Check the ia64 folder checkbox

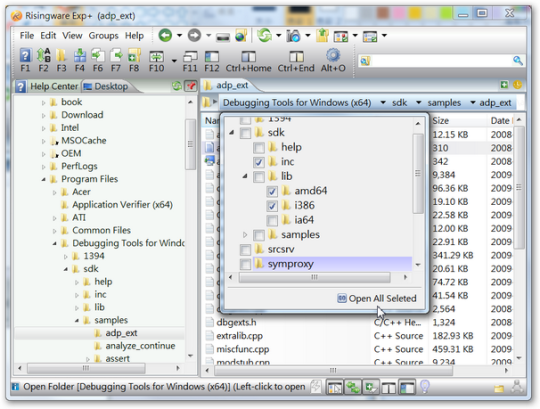tap(272, 220)
